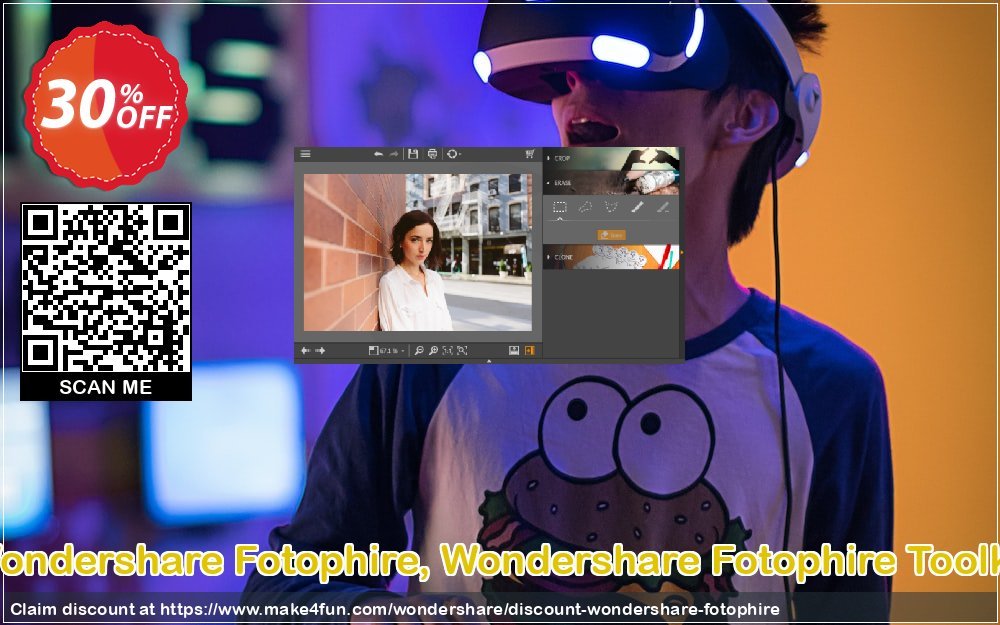
Task: Open the hamburger menu in the editor
Action: (305, 154)
